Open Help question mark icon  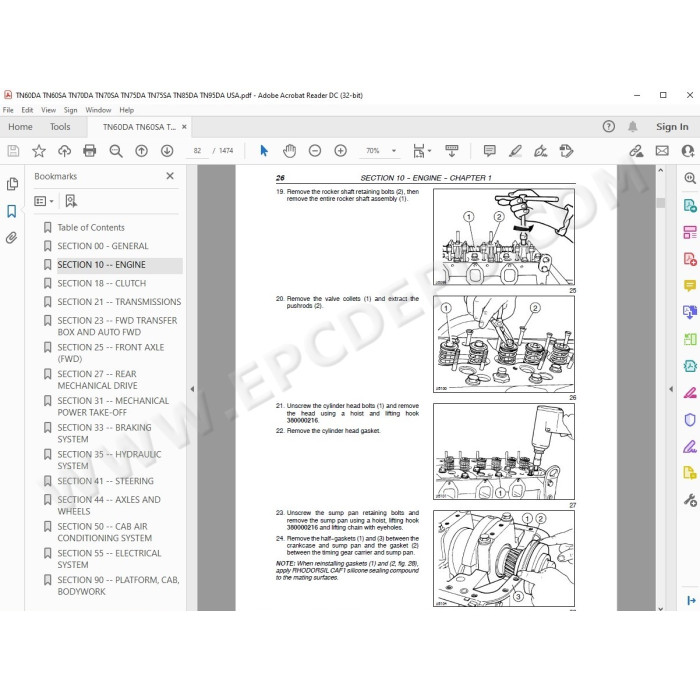coord(608,127)
